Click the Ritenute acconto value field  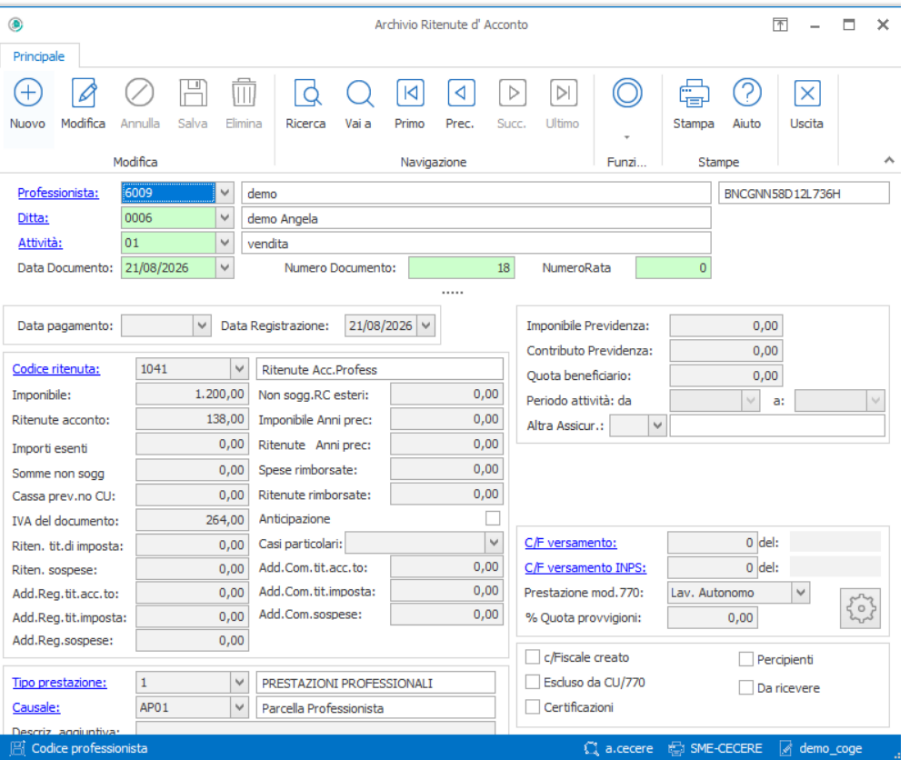pos(192,419)
